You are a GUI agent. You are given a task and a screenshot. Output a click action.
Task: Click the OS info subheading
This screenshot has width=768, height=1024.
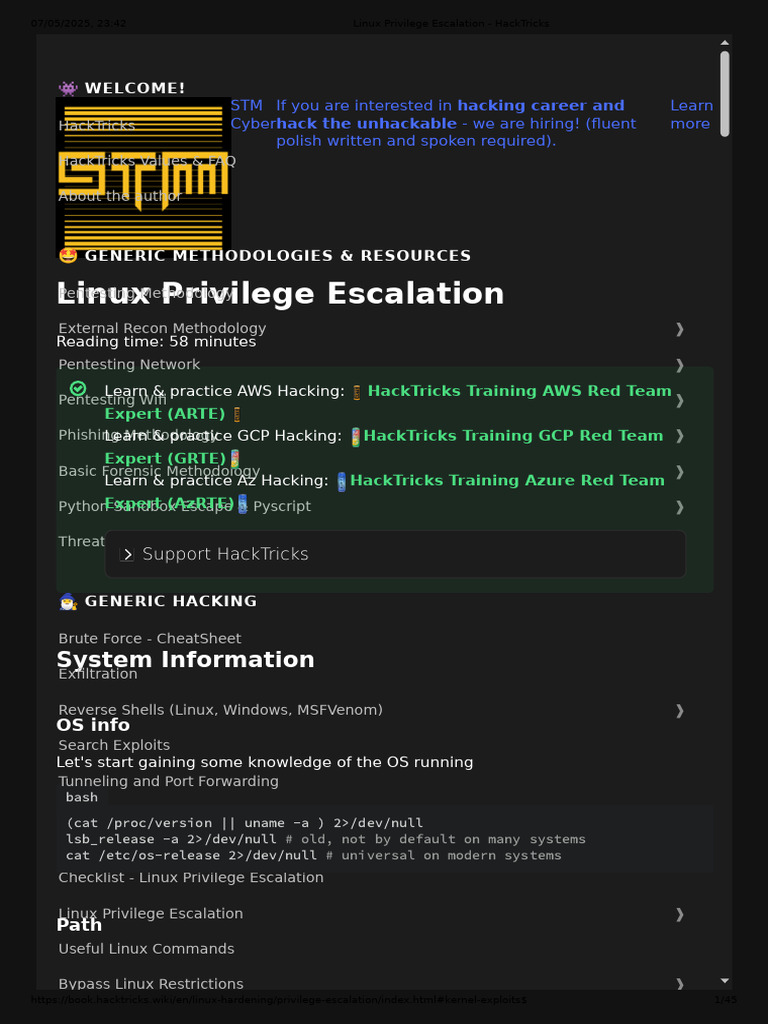click(93, 725)
